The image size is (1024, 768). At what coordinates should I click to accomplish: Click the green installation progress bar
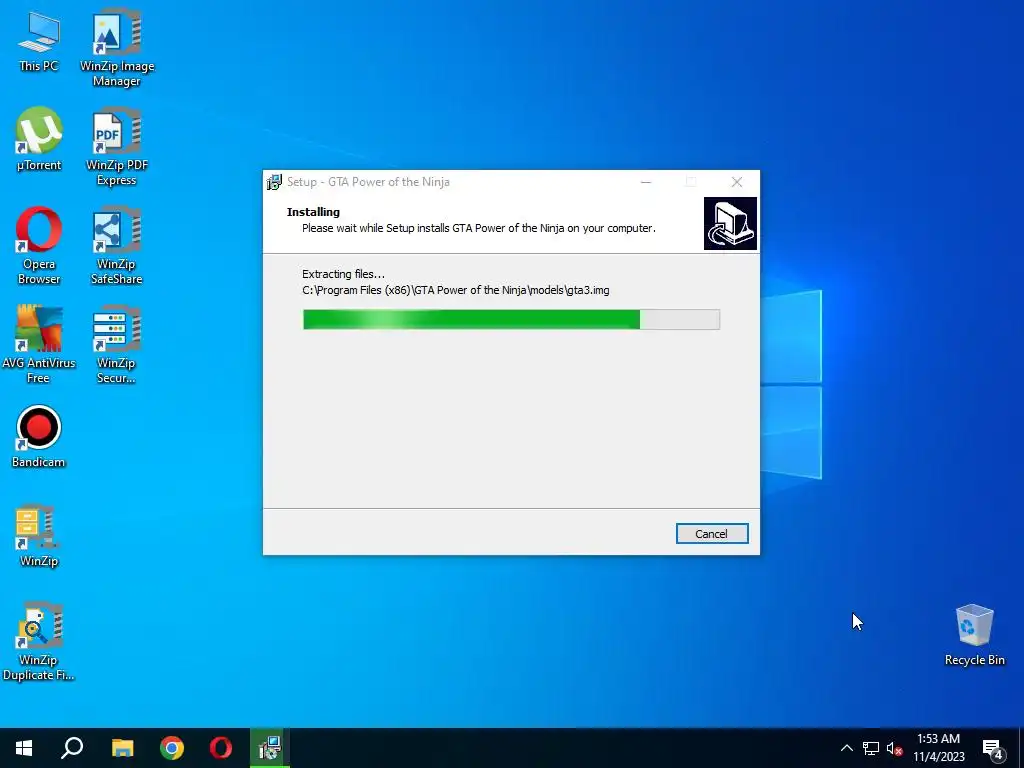(x=511, y=319)
